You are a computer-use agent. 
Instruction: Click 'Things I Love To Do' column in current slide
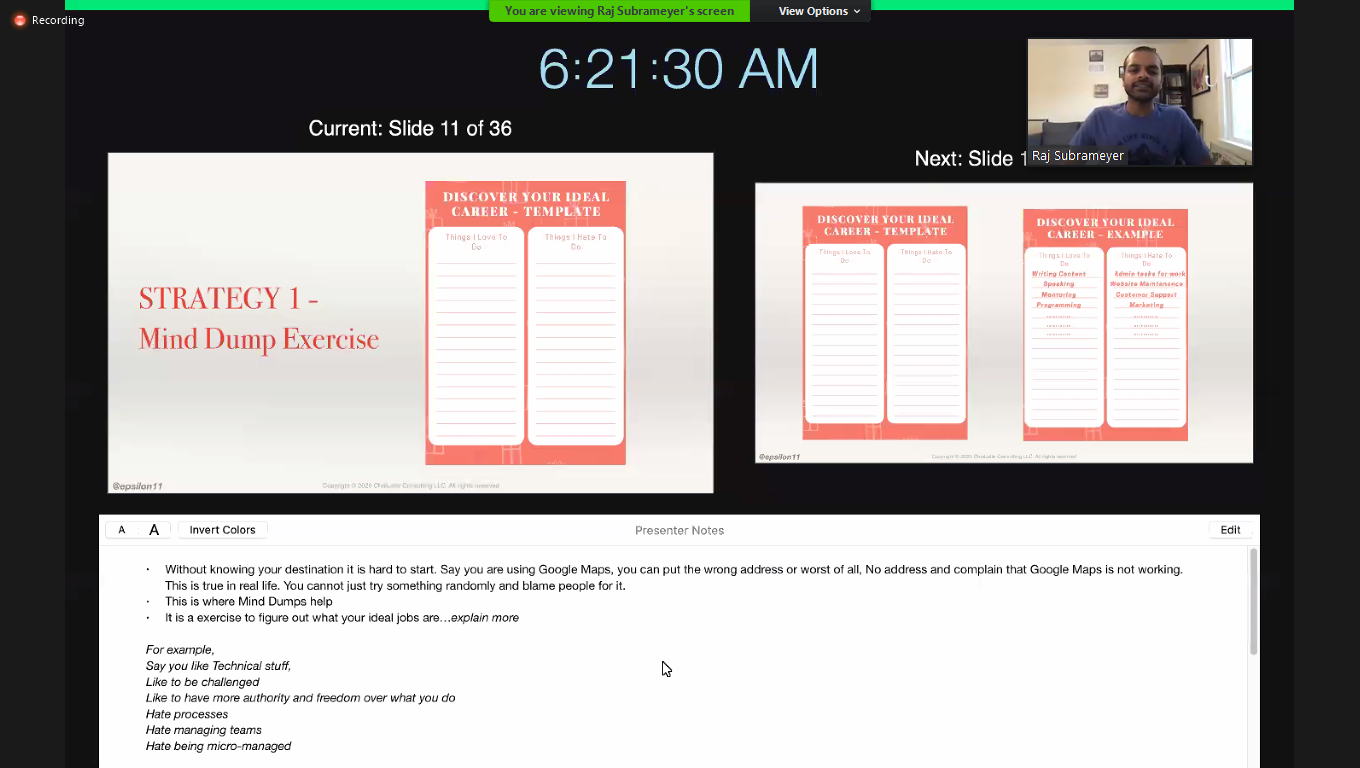(x=476, y=335)
